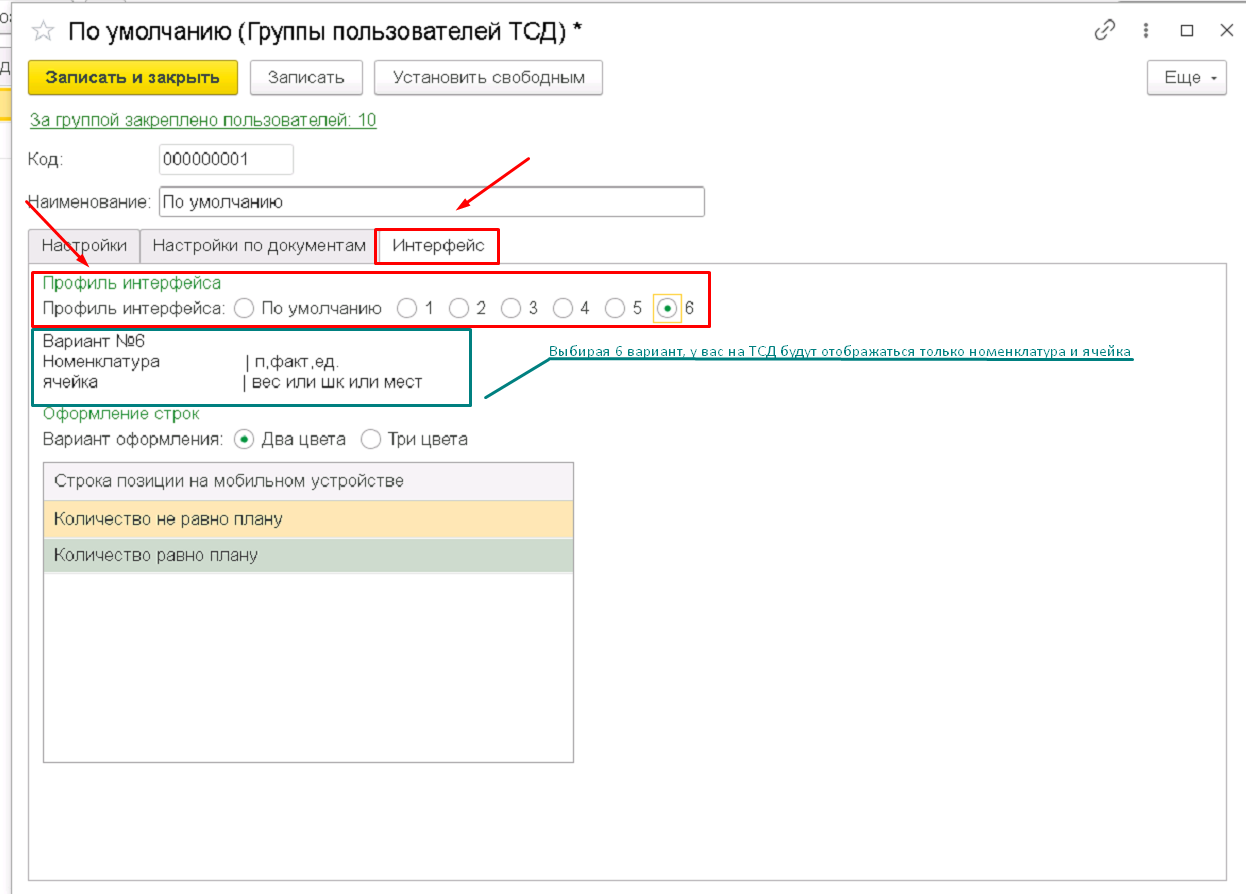Open the "Настройки по документам" tab

pos(259,246)
